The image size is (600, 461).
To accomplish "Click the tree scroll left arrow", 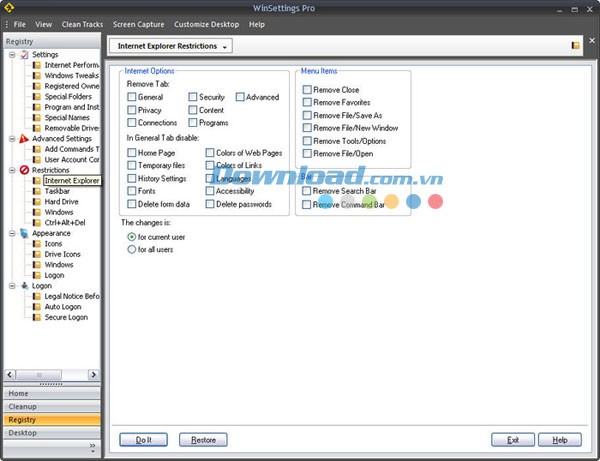I will tap(10, 375).
